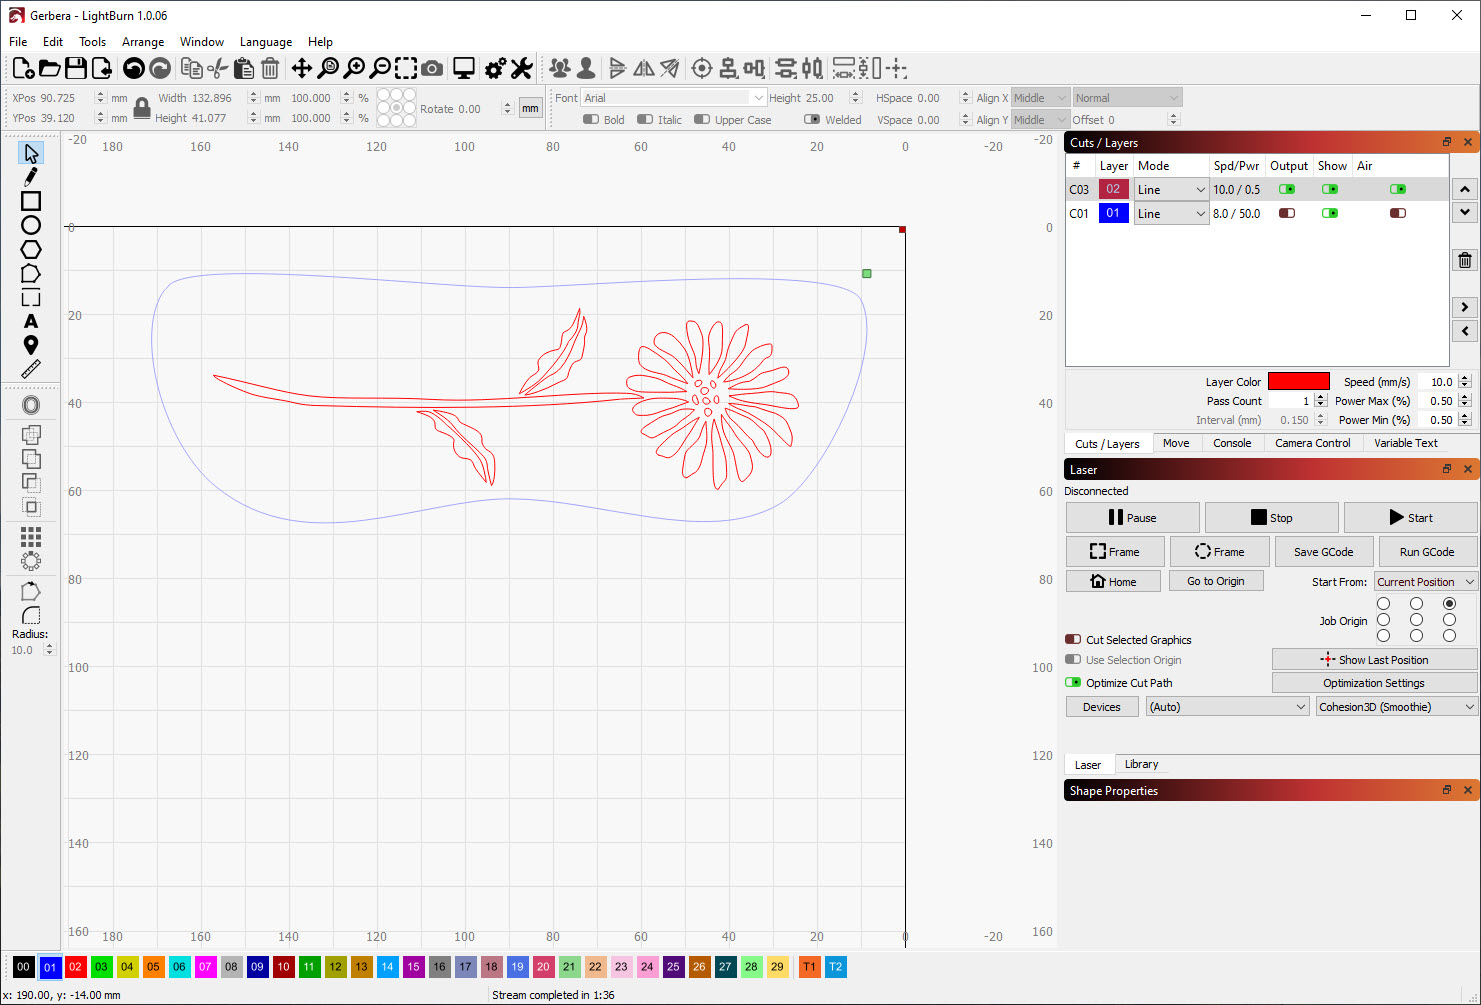Open the Start From dropdown

[x=1425, y=582]
